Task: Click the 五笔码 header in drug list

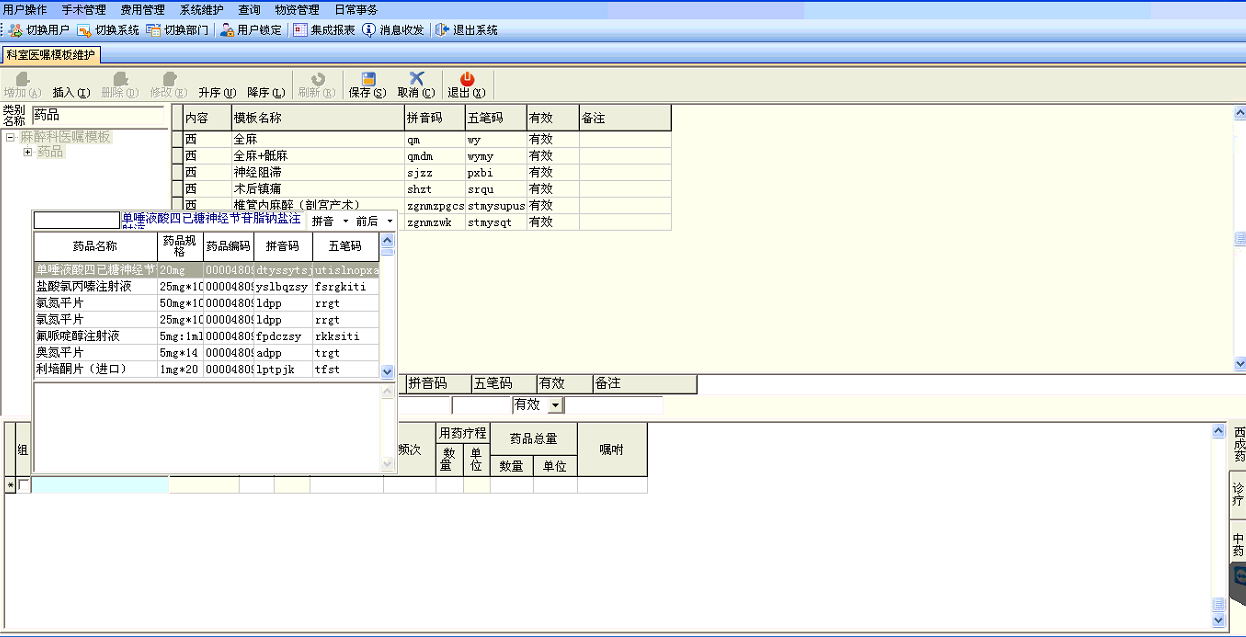Action: tap(346, 246)
